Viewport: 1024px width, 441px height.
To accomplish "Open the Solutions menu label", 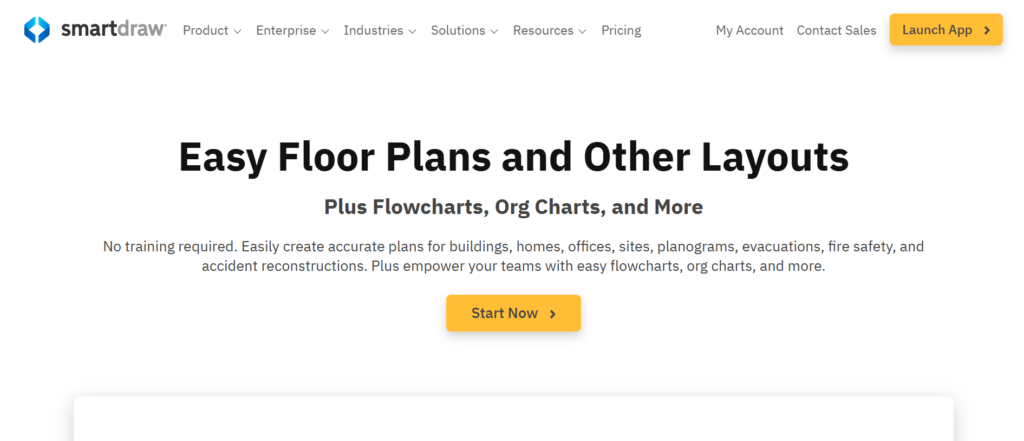I will (x=458, y=30).
